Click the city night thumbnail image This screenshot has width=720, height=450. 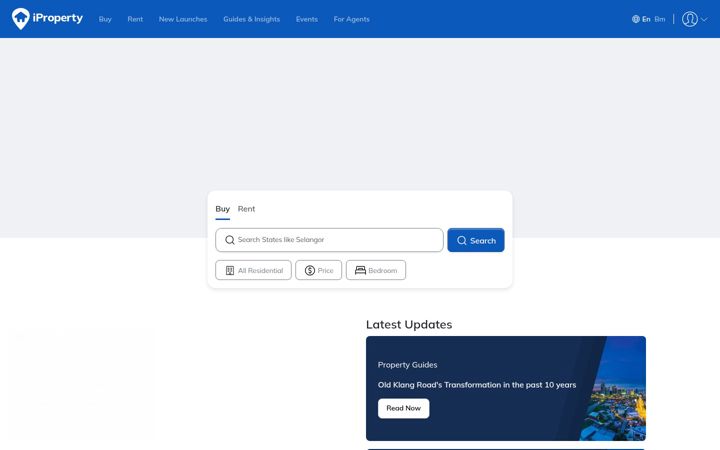coord(613,388)
